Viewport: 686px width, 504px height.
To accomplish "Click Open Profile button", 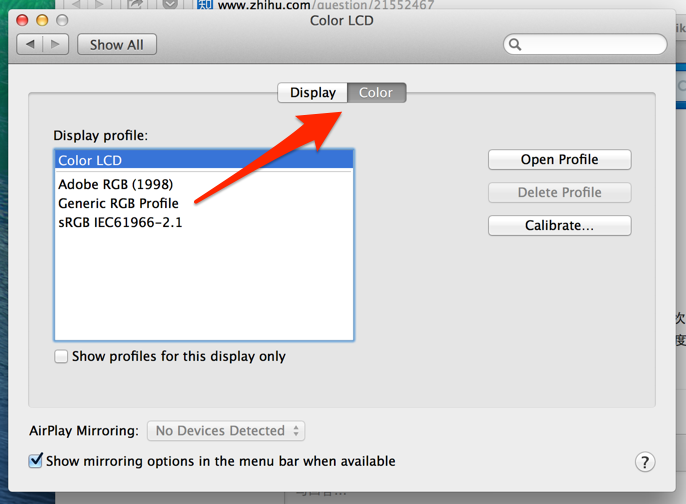I will (x=560, y=160).
